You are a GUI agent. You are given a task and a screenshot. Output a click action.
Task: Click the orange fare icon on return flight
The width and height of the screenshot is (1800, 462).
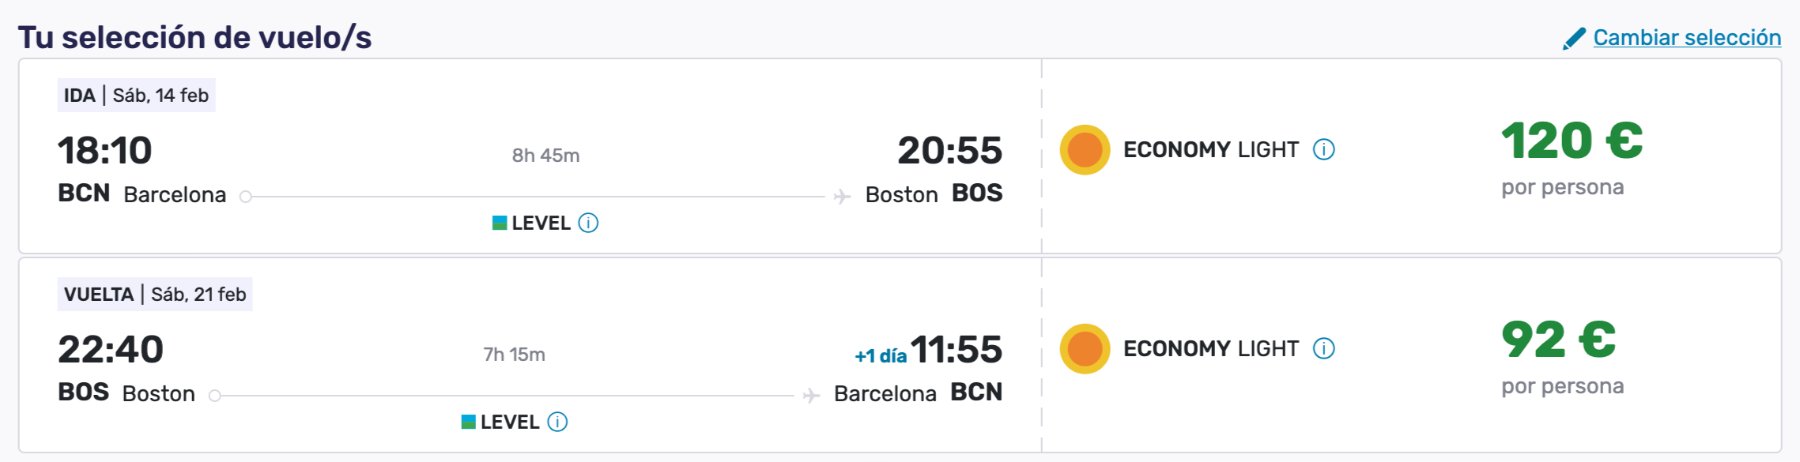[x=1085, y=349]
